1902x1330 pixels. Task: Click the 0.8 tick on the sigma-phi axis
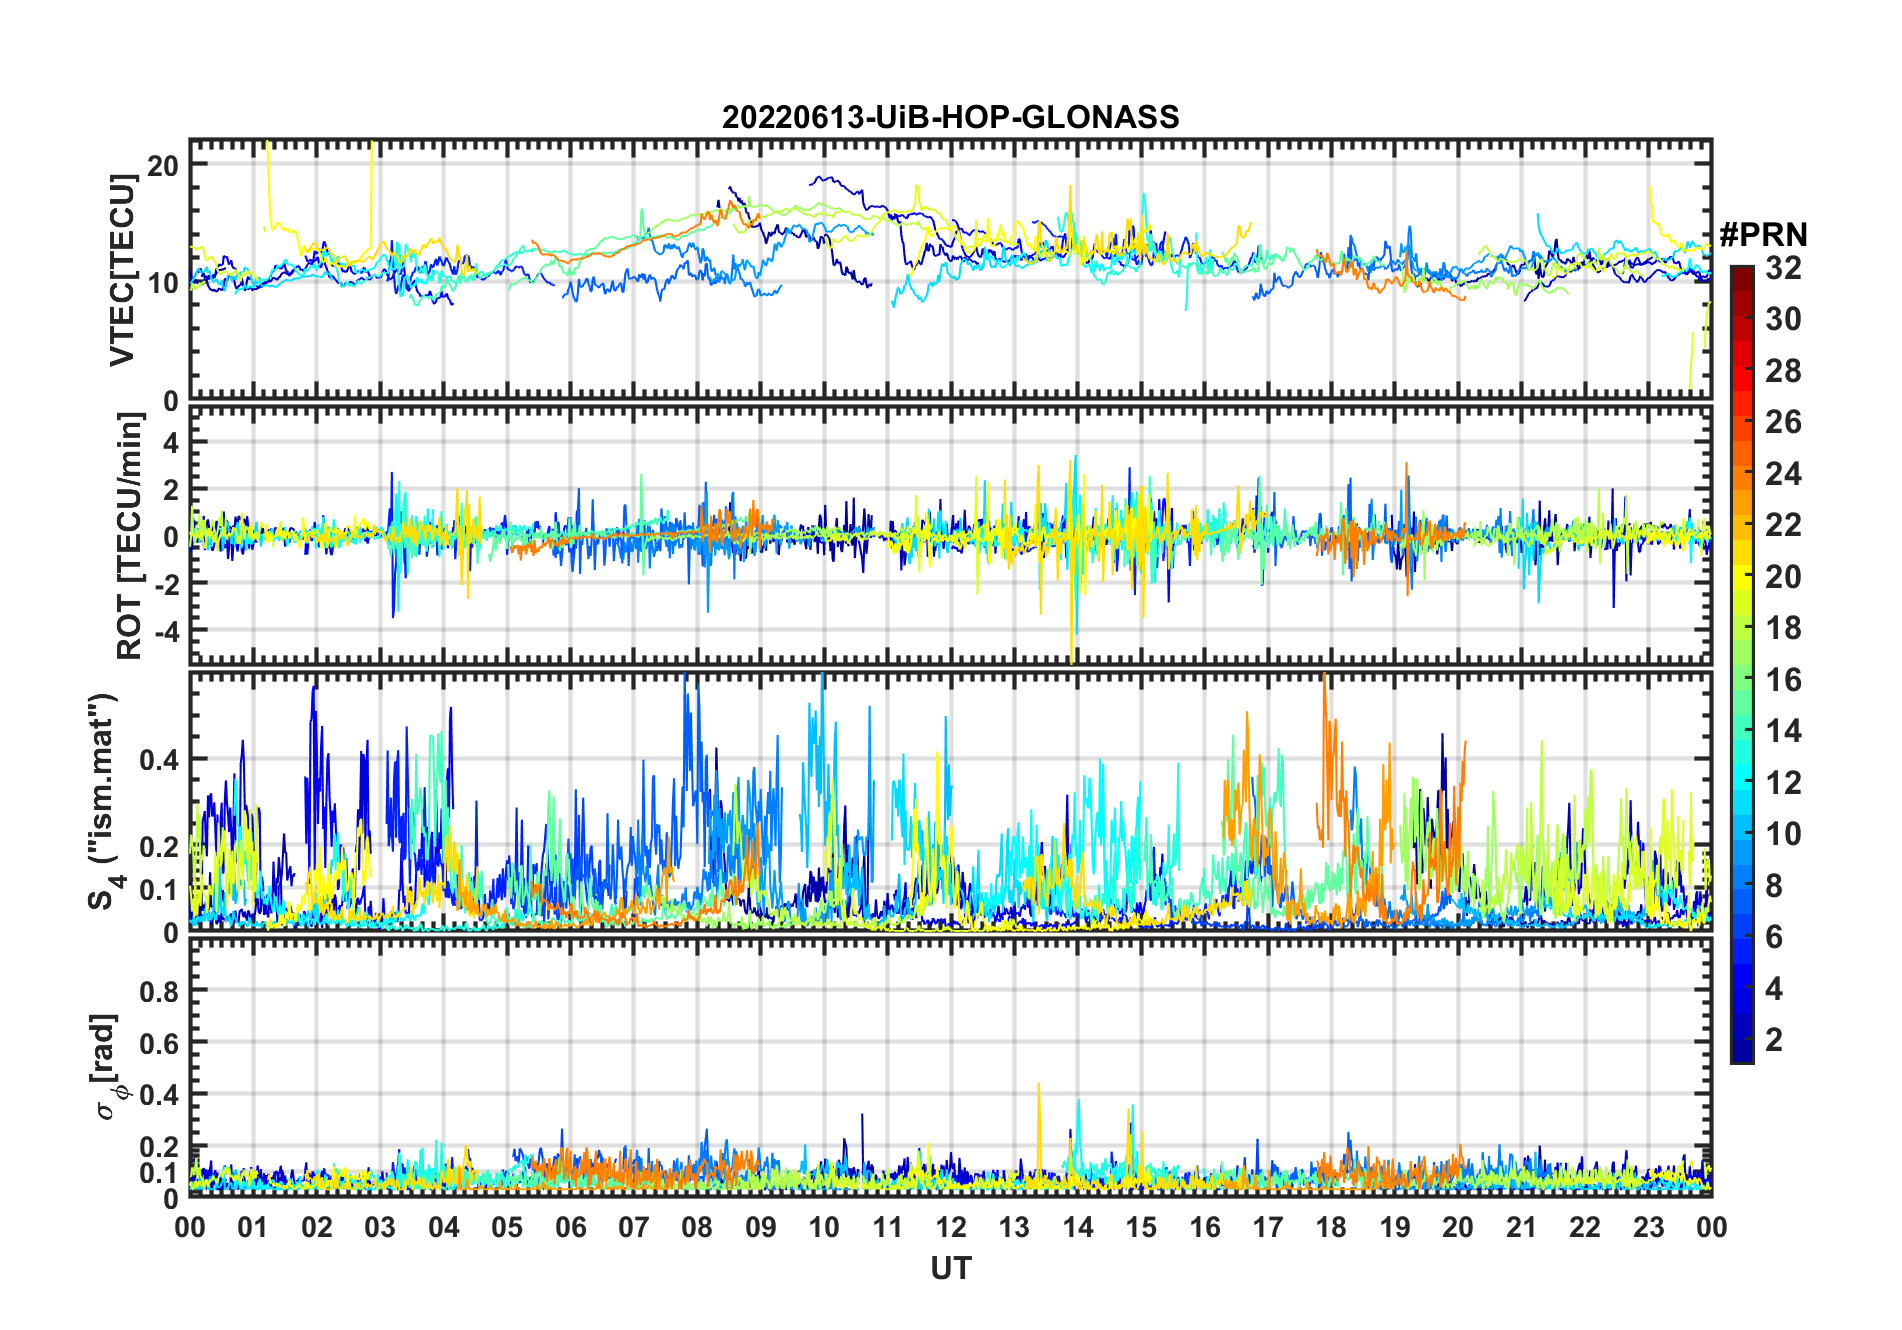pos(160,991)
